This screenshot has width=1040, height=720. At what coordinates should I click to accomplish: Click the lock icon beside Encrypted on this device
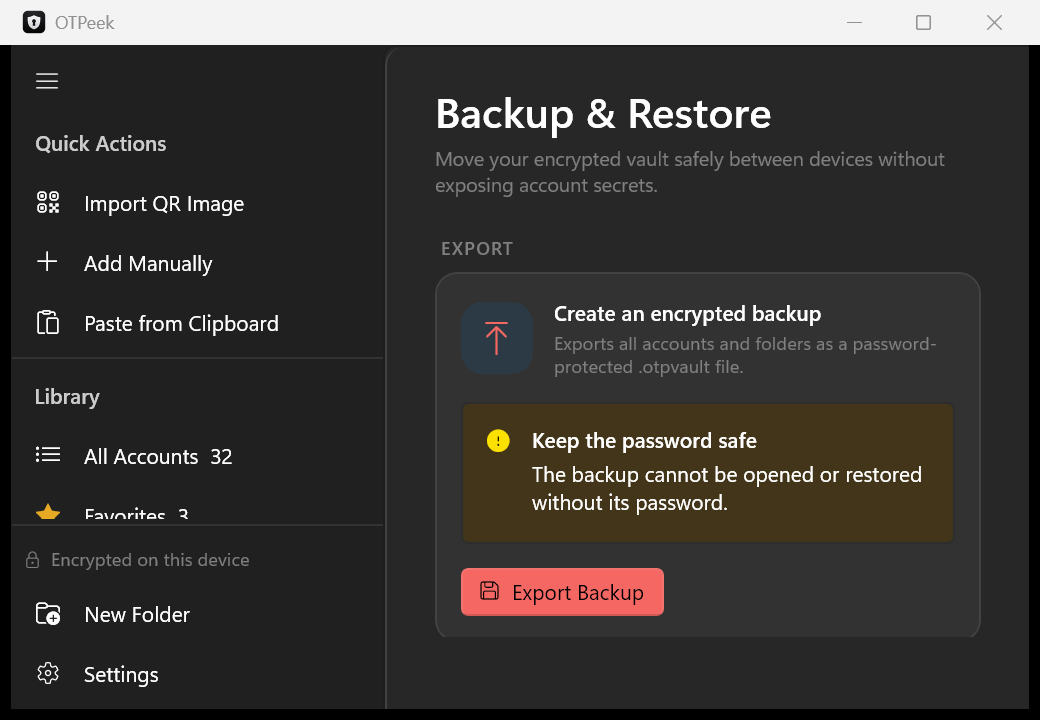[32, 560]
